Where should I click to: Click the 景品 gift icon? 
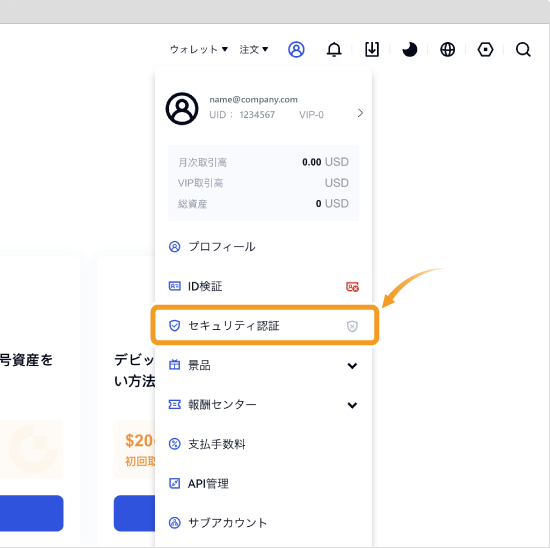[x=174, y=365]
